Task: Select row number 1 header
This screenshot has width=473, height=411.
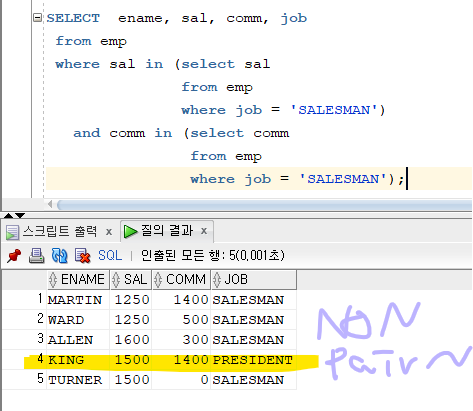Action: point(25,299)
